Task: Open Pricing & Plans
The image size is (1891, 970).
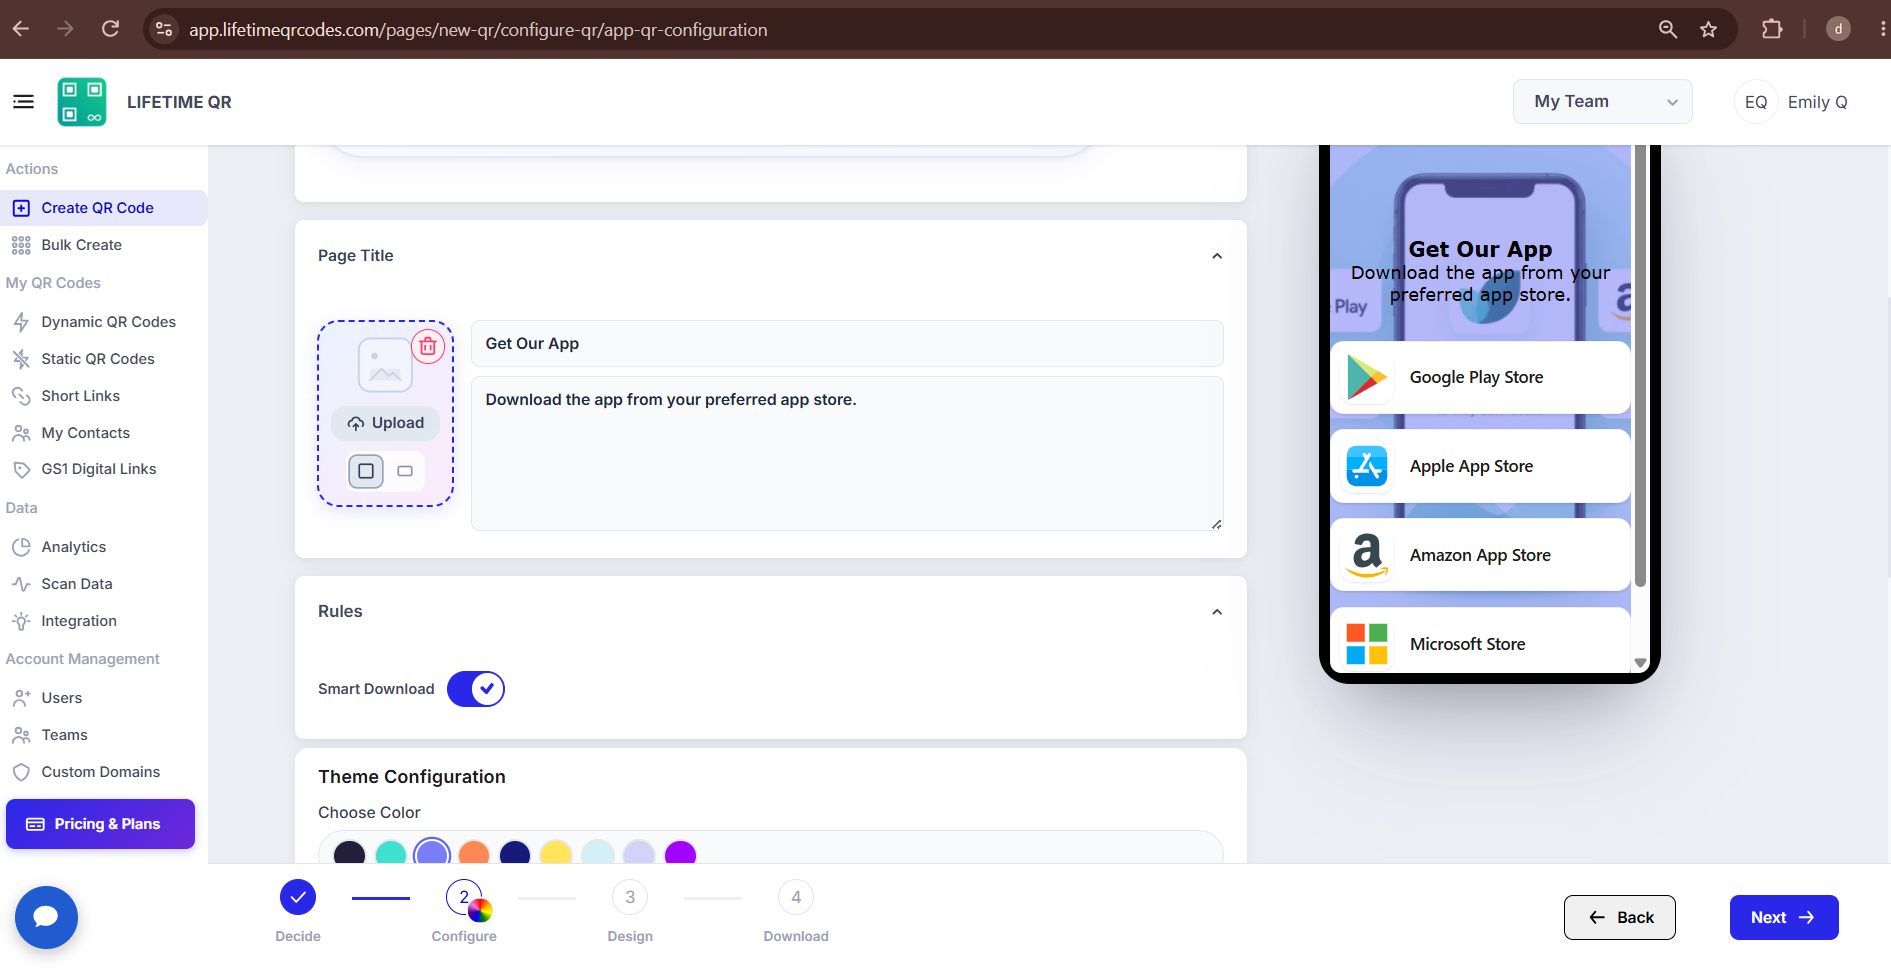Action: point(100,824)
